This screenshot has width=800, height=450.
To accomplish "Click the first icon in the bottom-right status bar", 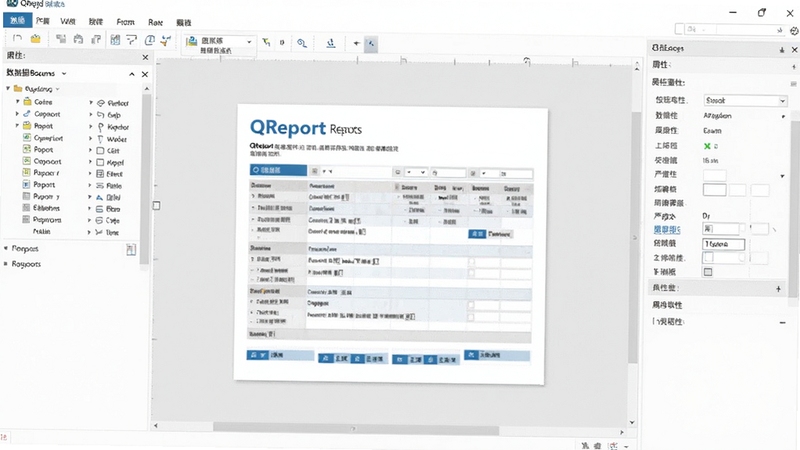I will 585,445.
